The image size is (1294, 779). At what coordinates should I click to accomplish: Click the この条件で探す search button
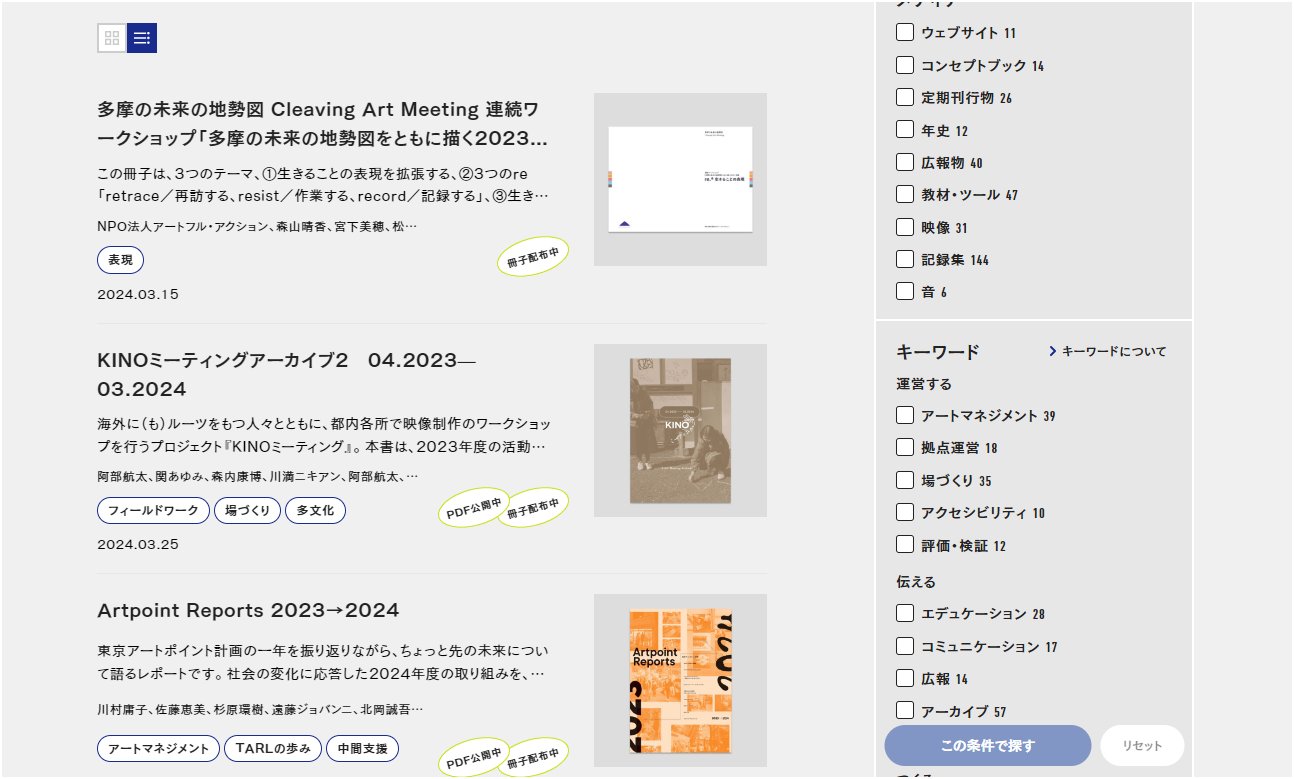coord(987,746)
